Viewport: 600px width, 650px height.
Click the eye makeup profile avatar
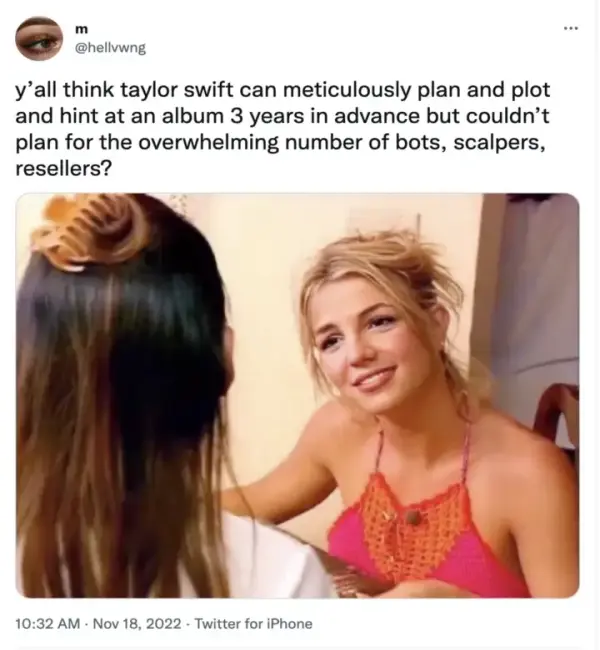pyautogui.click(x=39, y=39)
